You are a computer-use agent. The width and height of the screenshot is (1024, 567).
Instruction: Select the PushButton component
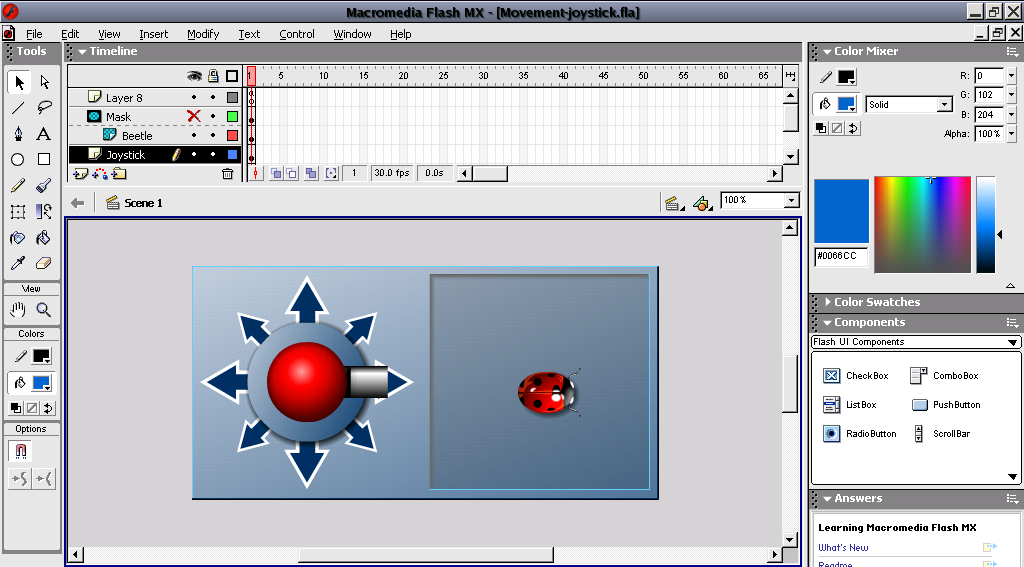click(946, 405)
